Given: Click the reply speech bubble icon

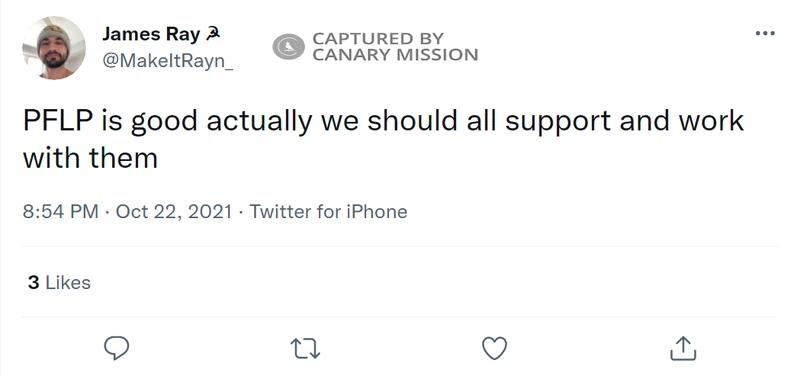Looking at the screenshot, I should [116, 348].
